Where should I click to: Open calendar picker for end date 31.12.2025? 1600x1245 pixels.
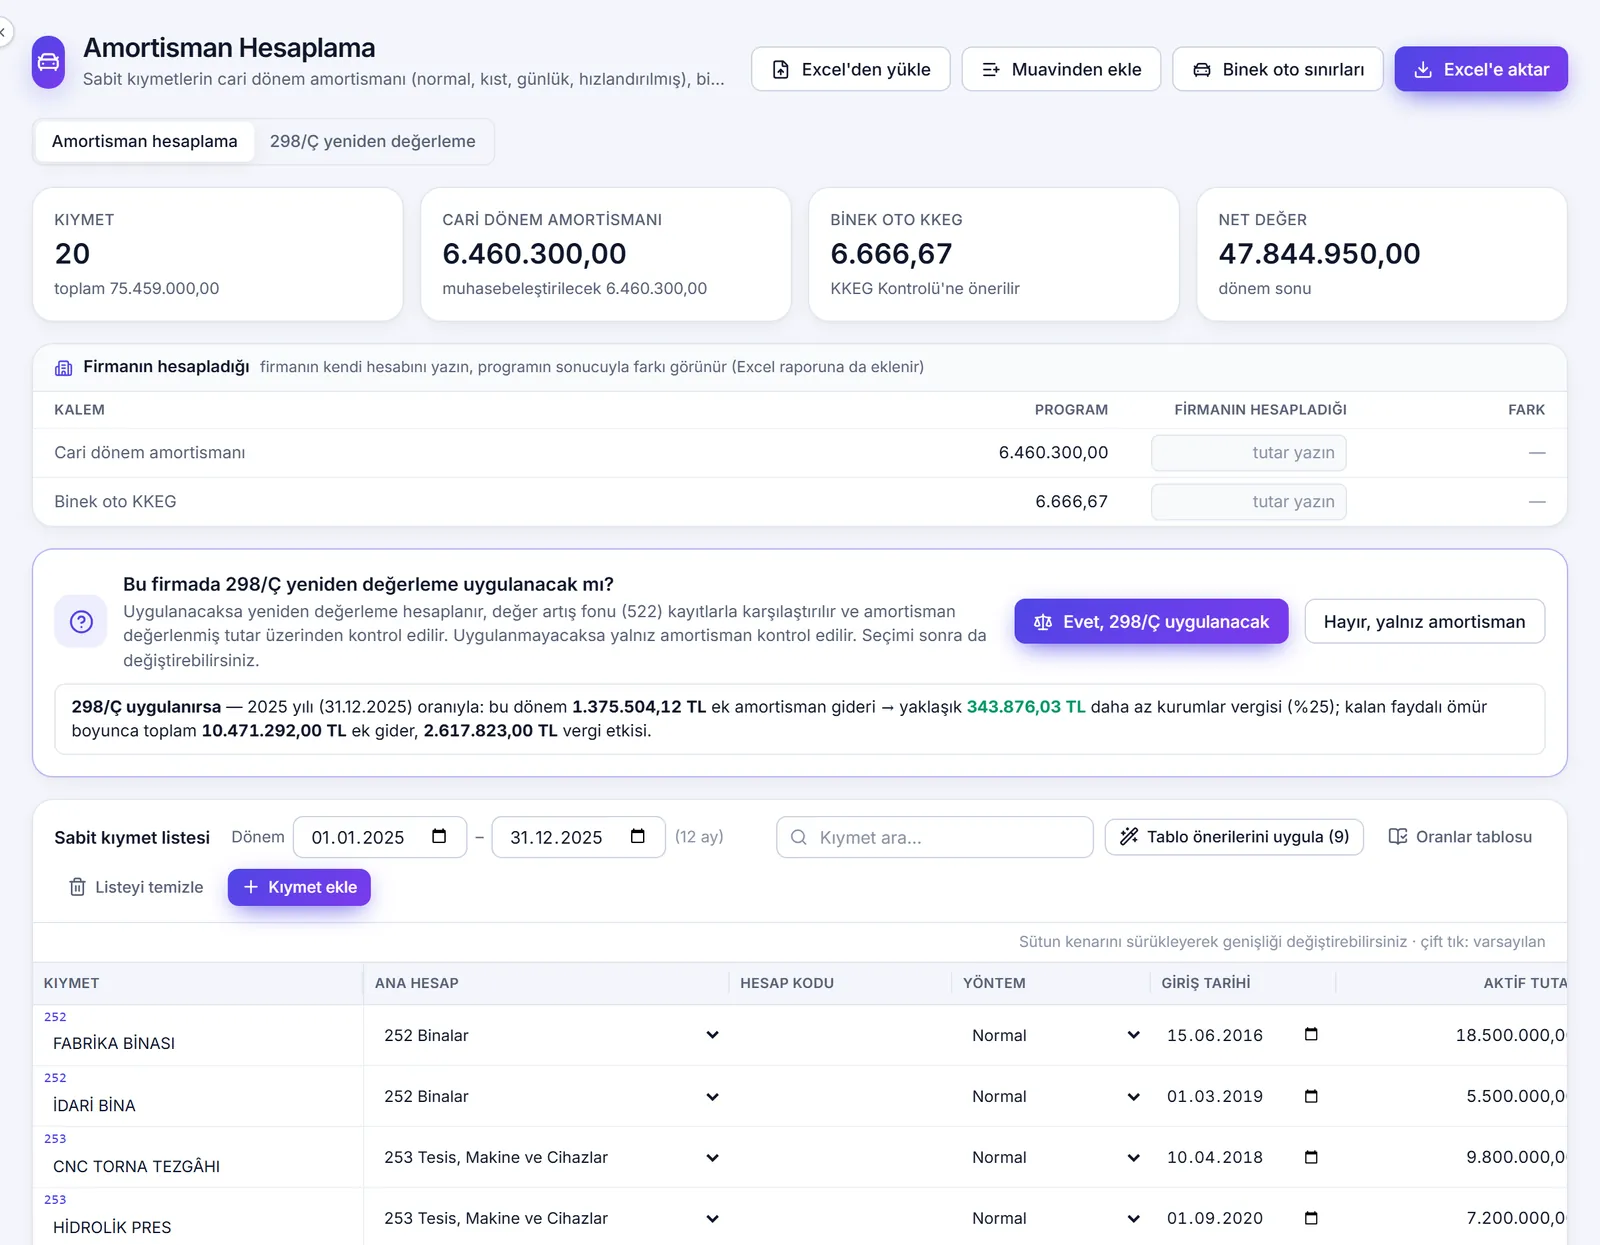coord(638,836)
